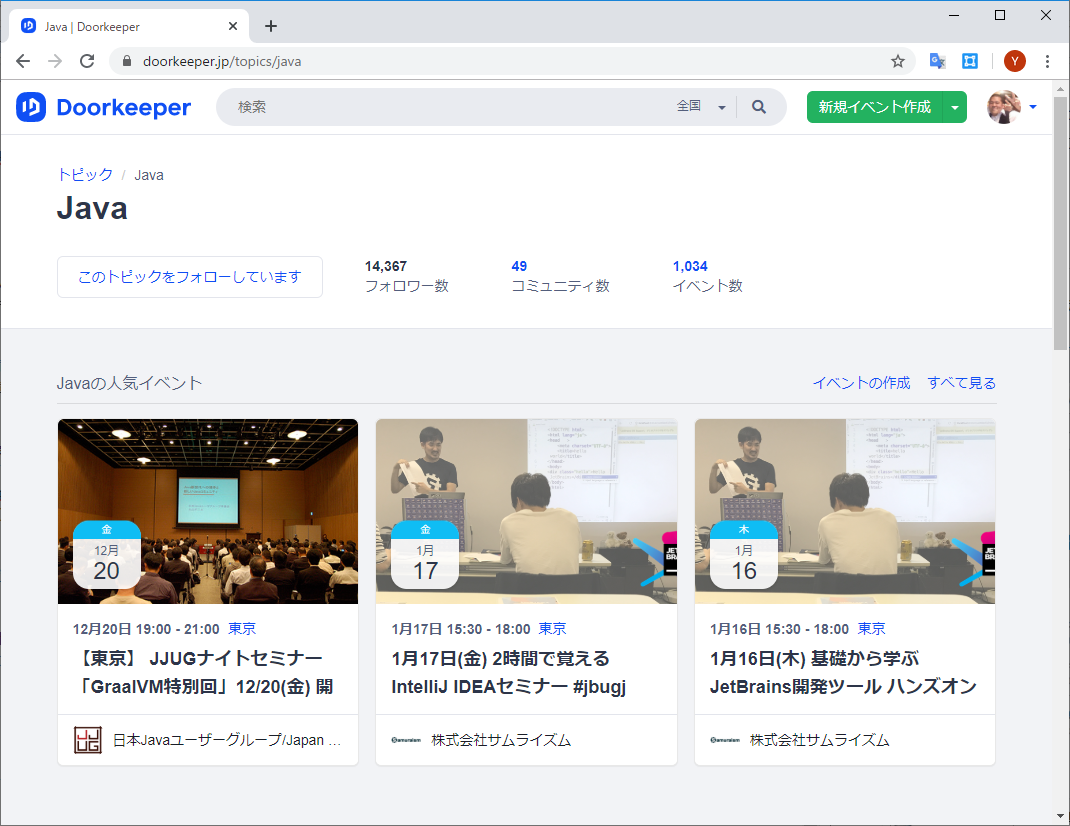Viewport: 1070px width, 826px height.
Task: Expand arrow next to 新規イベント作成
Action: pyautogui.click(x=955, y=107)
